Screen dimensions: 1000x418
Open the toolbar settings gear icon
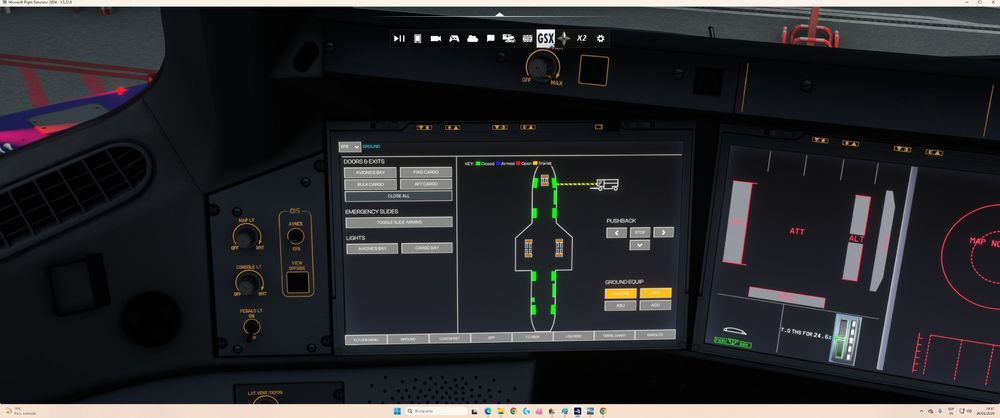coord(600,38)
